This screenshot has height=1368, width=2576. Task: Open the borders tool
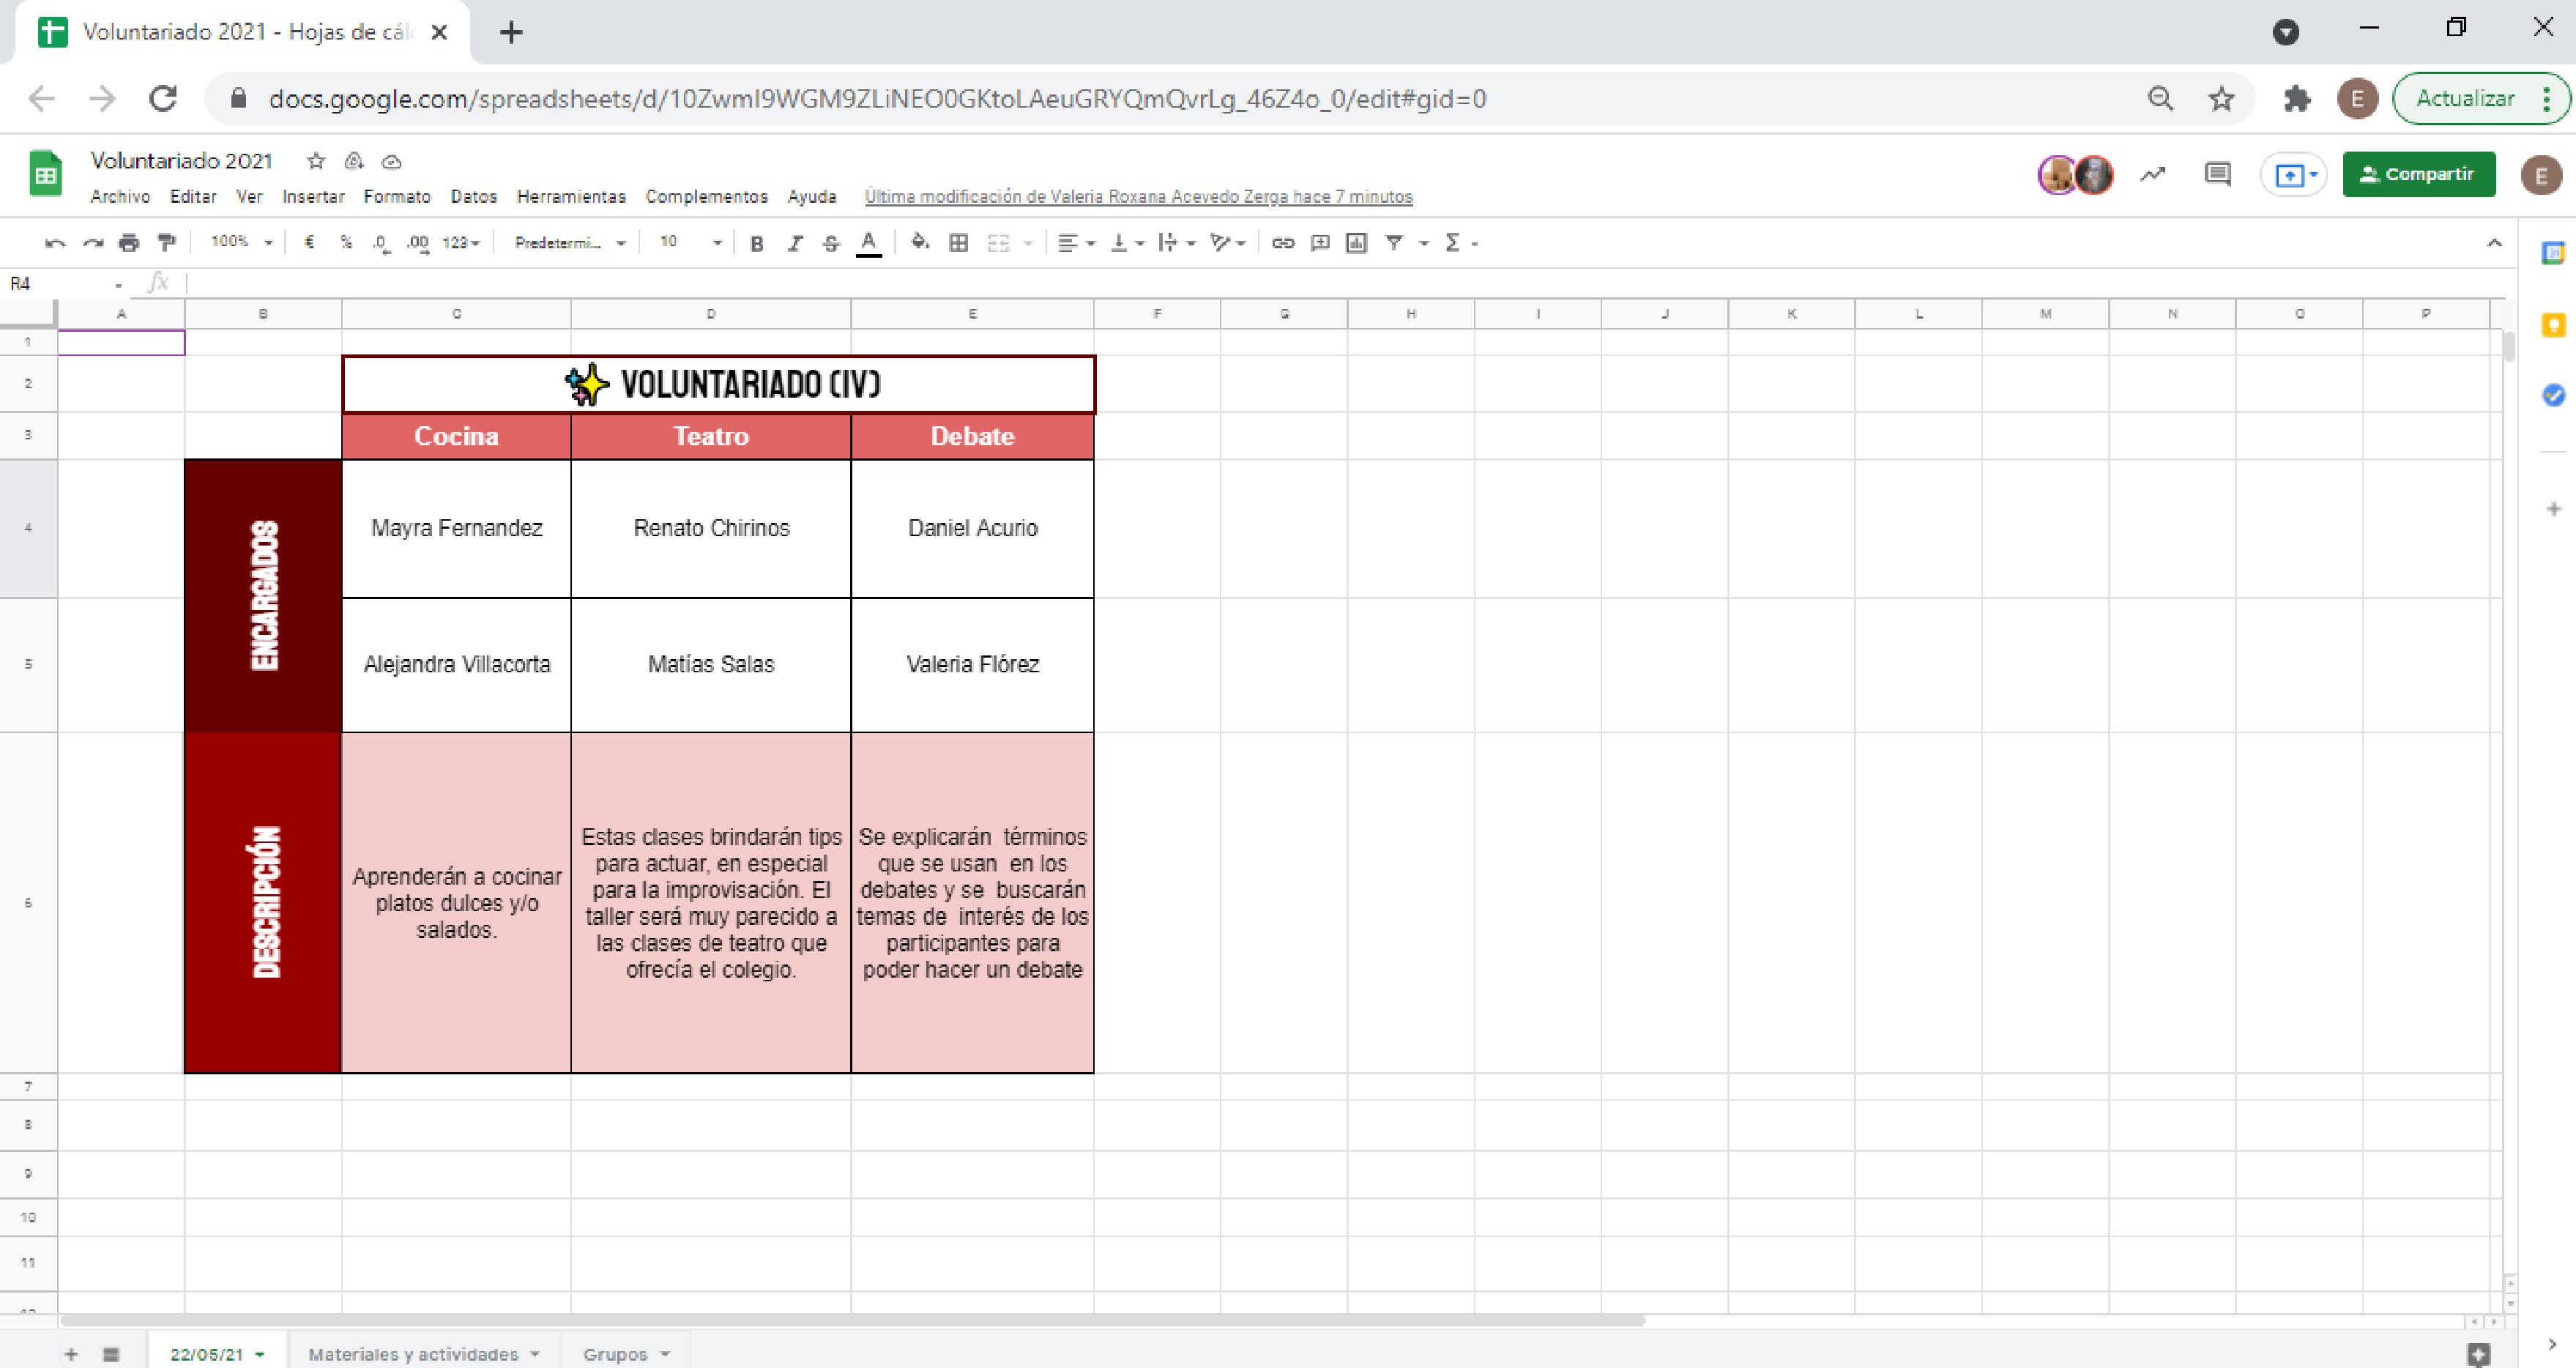point(958,242)
